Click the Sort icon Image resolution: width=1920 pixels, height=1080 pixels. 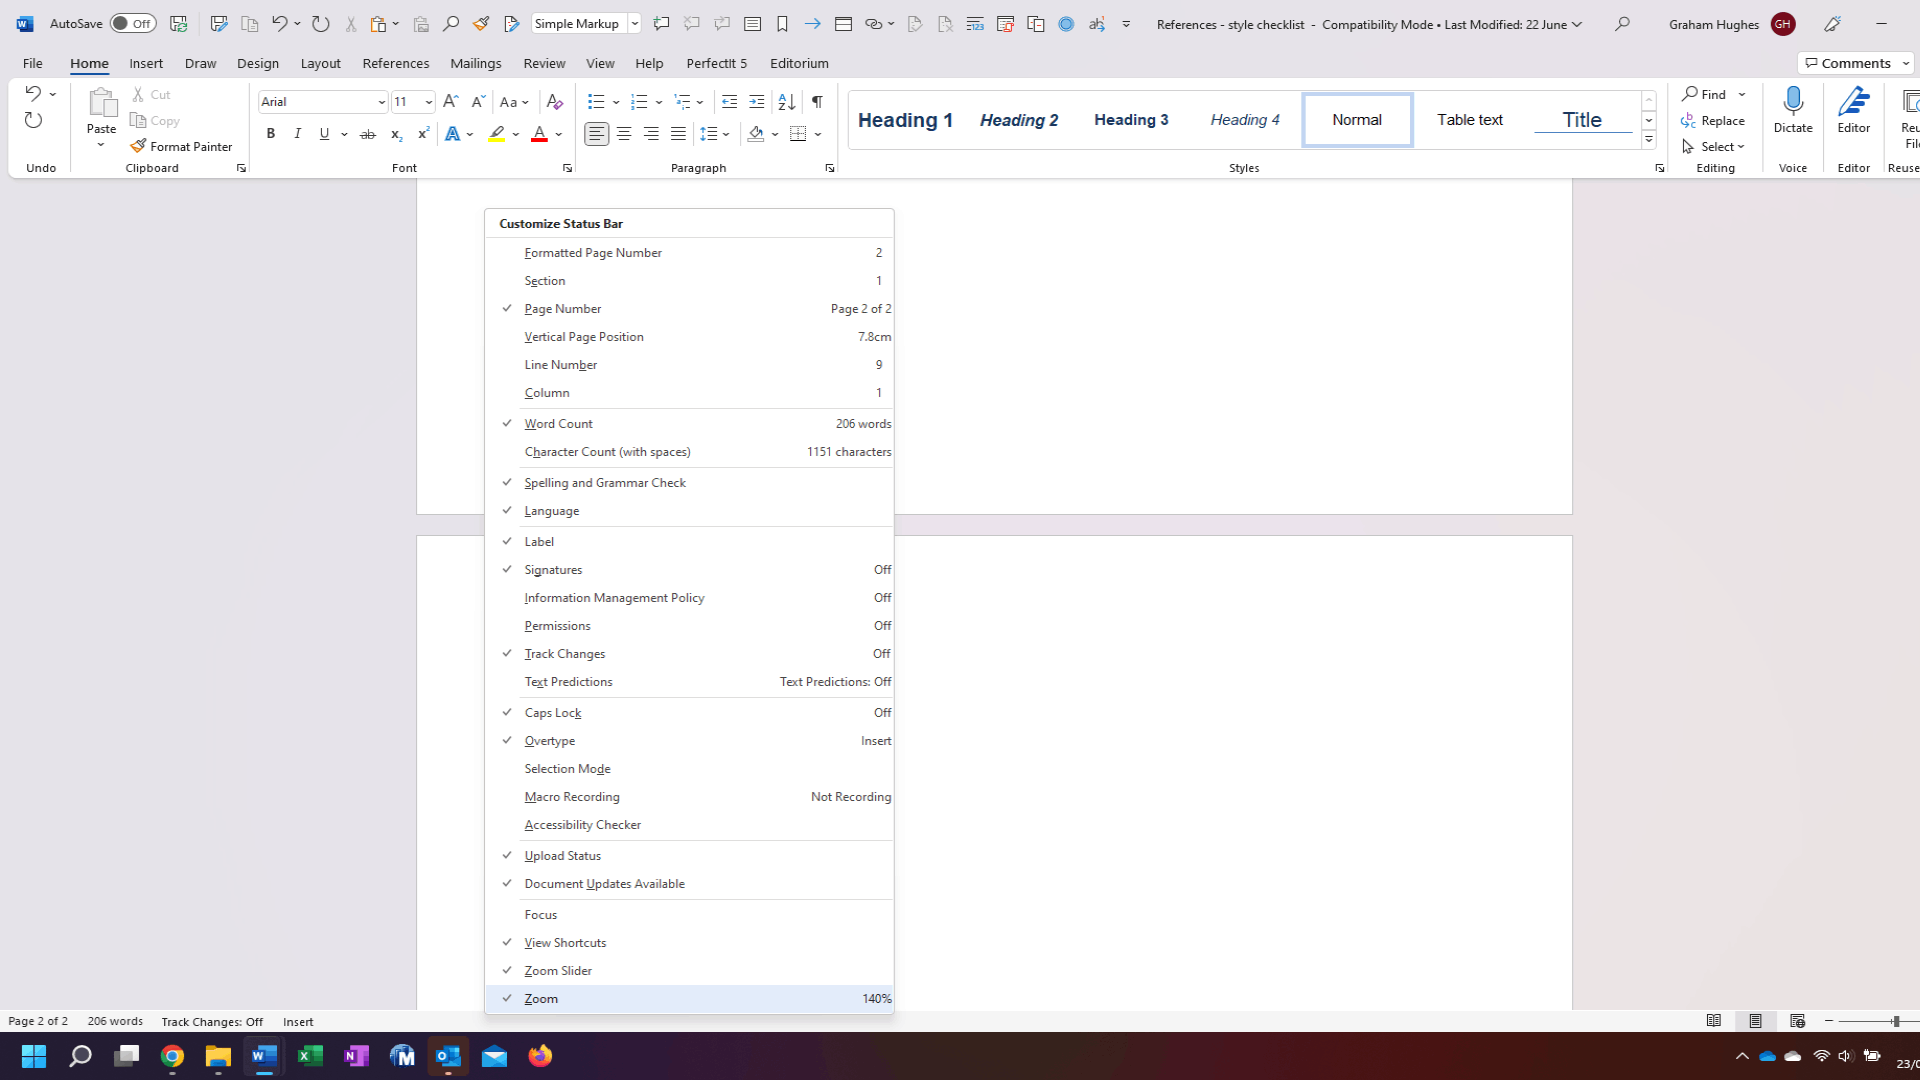click(787, 101)
